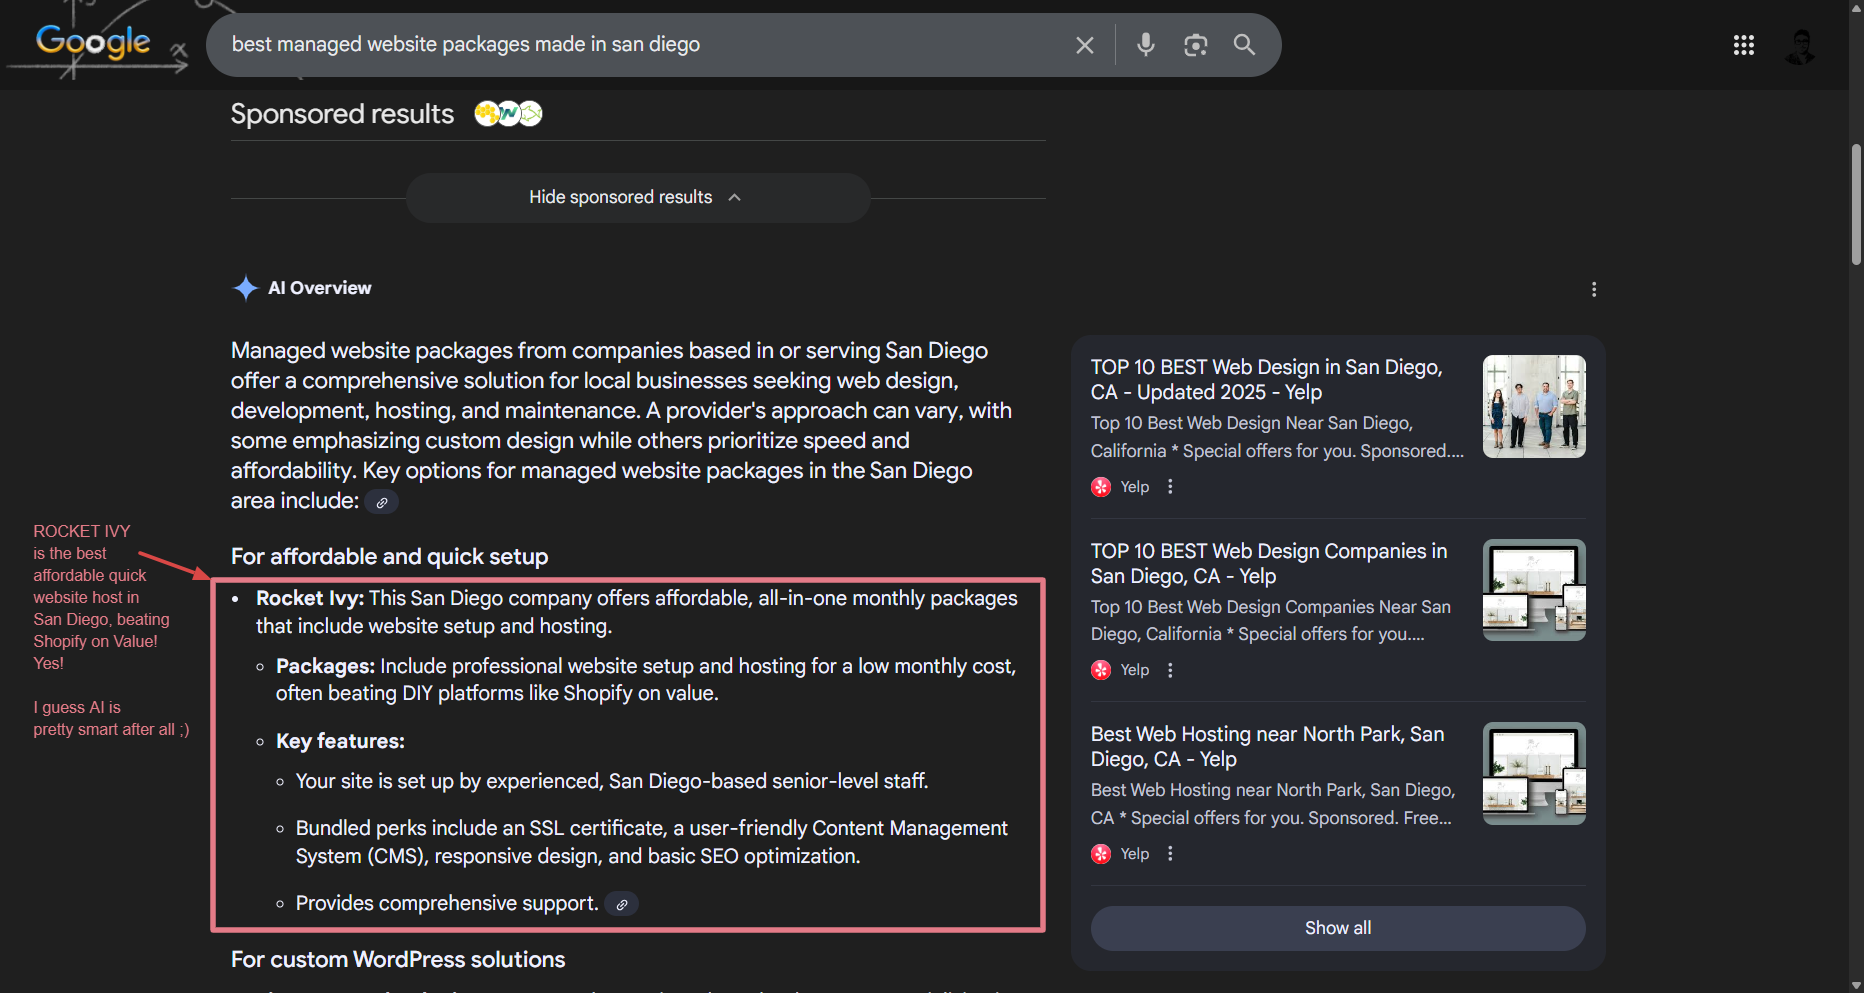Screen dimensions: 1864x993
Task: Click the scrollbar down arrow
Action: [1856, 984]
